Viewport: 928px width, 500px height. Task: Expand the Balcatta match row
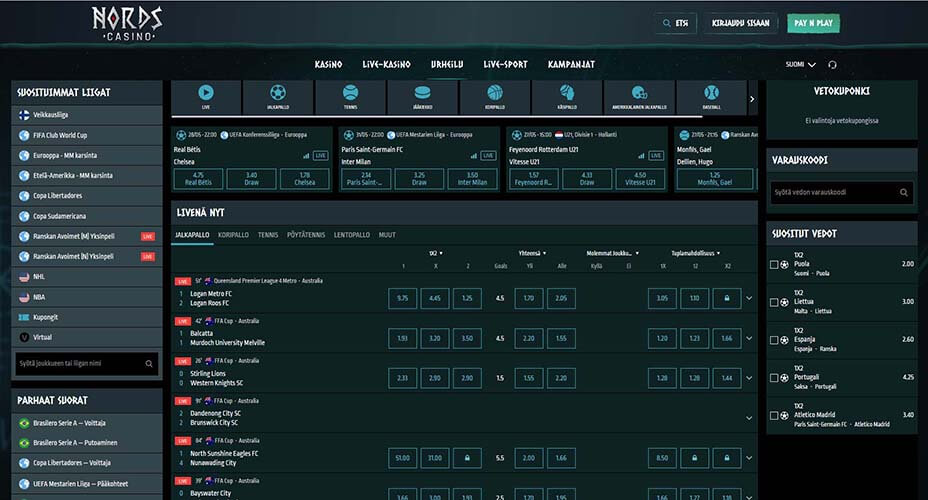(749, 338)
